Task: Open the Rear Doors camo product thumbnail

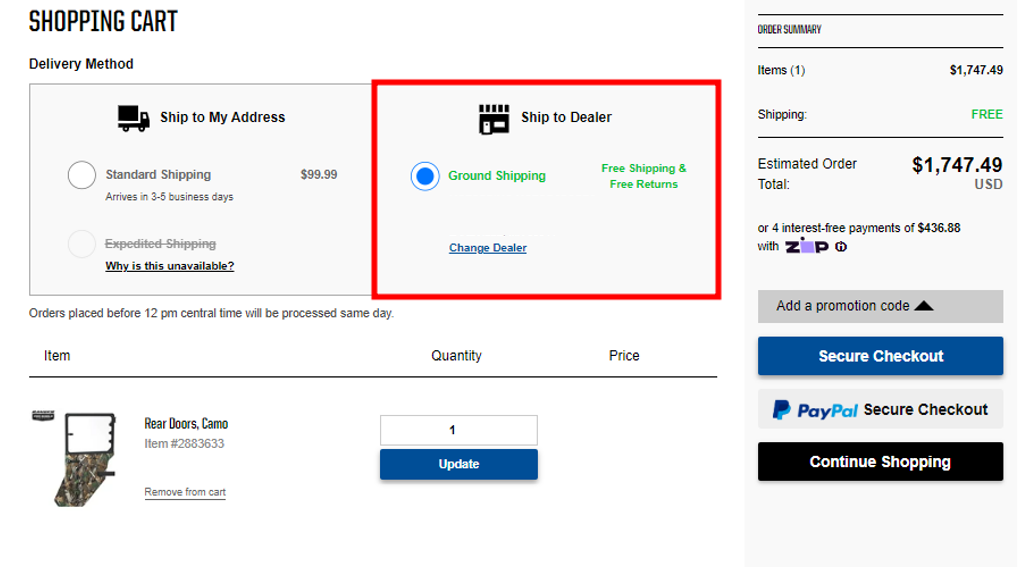Action: [x=77, y=457]
